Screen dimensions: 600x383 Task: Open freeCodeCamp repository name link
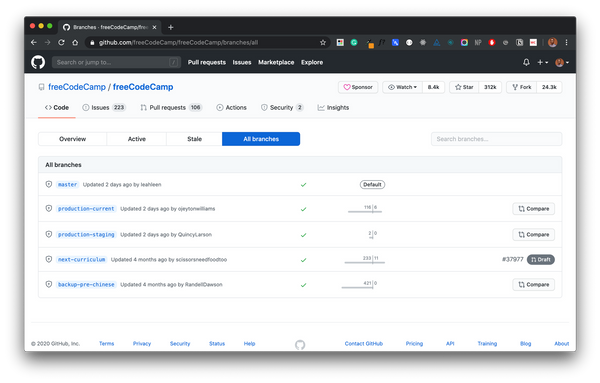[x=143, y=87]
